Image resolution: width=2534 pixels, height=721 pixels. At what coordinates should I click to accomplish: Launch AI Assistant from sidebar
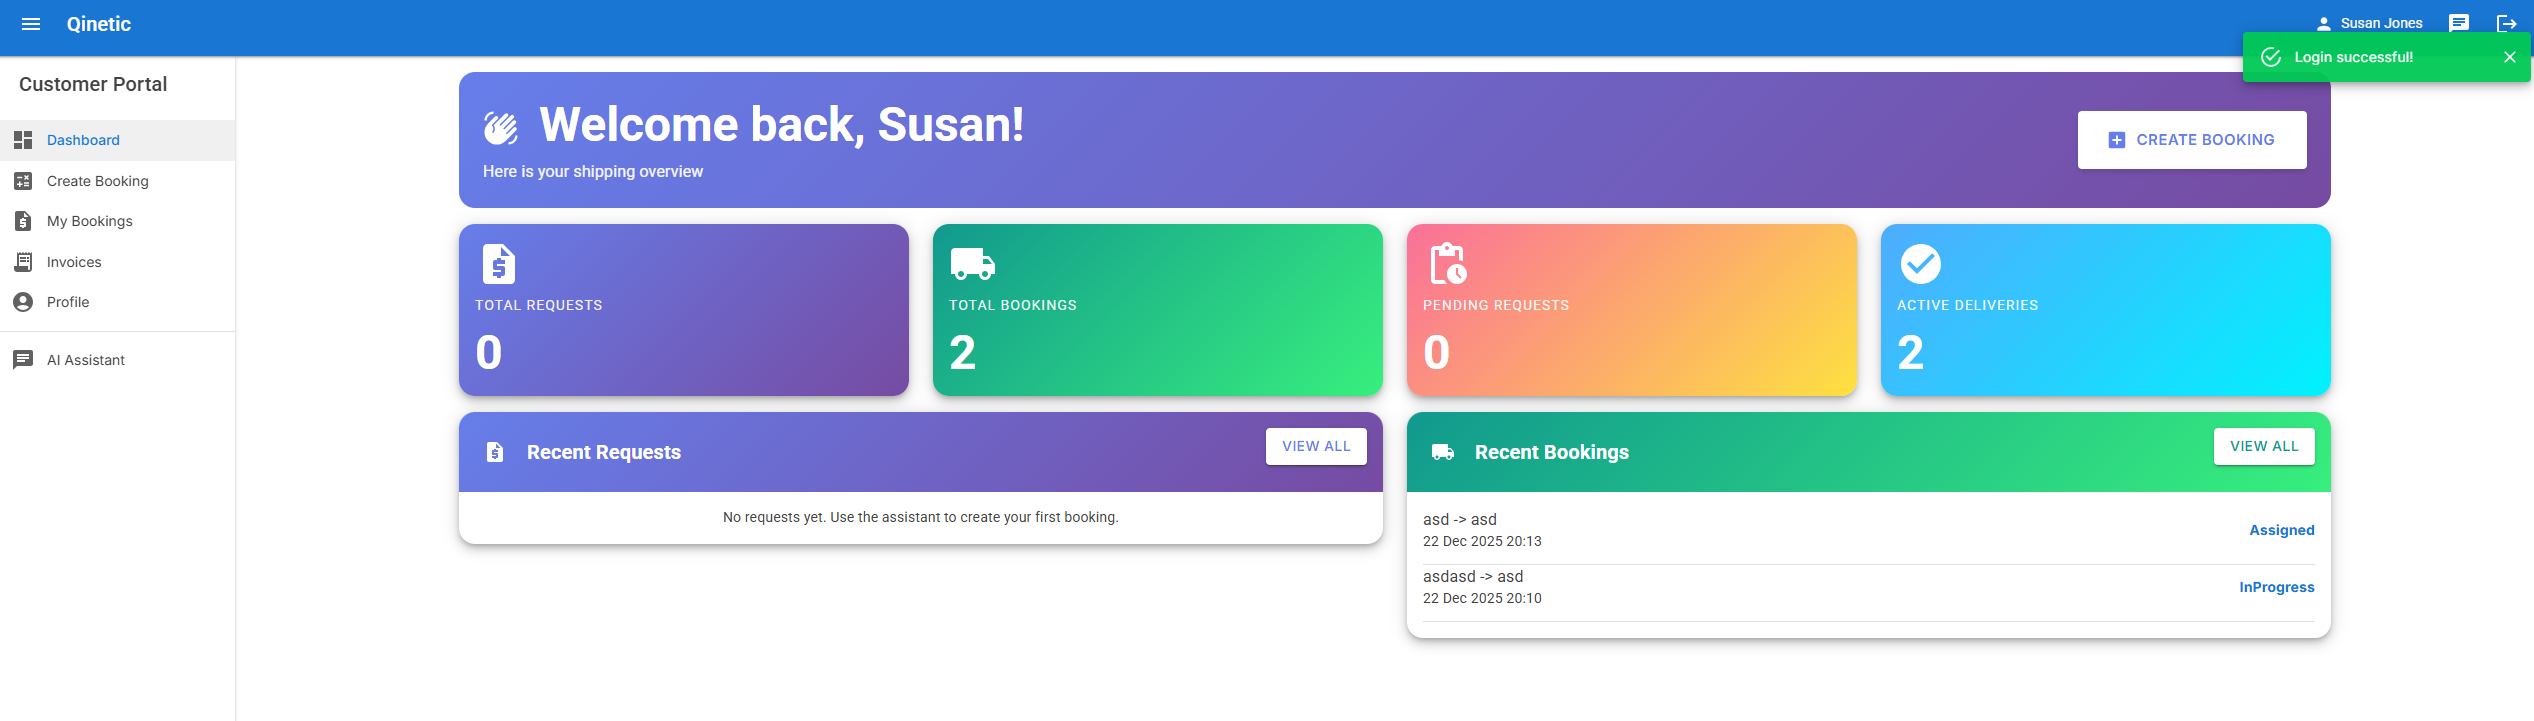point(118,360)
